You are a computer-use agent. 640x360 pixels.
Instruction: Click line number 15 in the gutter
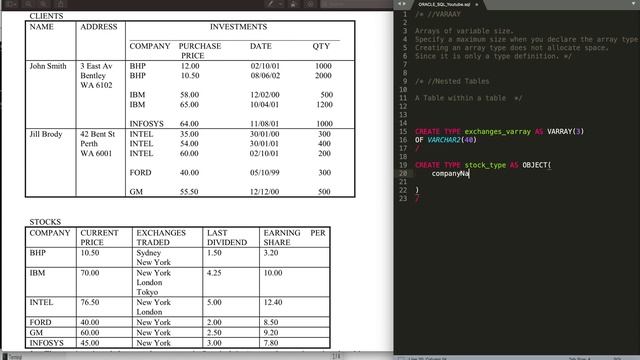[403, 131]
